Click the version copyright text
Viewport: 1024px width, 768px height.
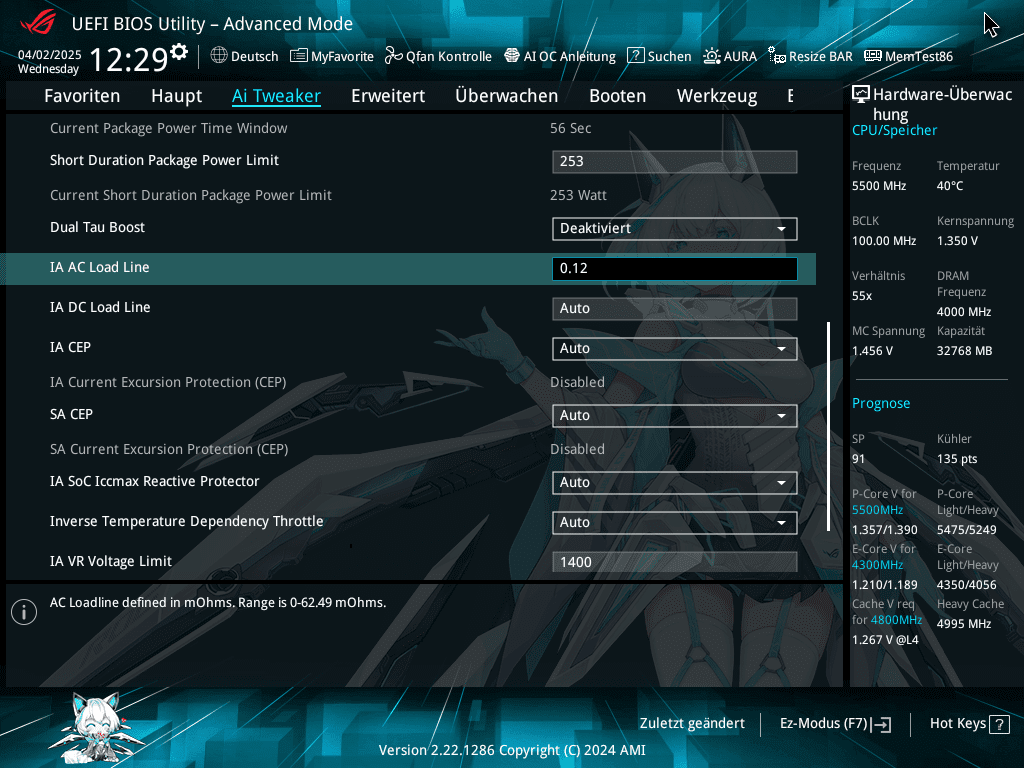tap(512, 750)
